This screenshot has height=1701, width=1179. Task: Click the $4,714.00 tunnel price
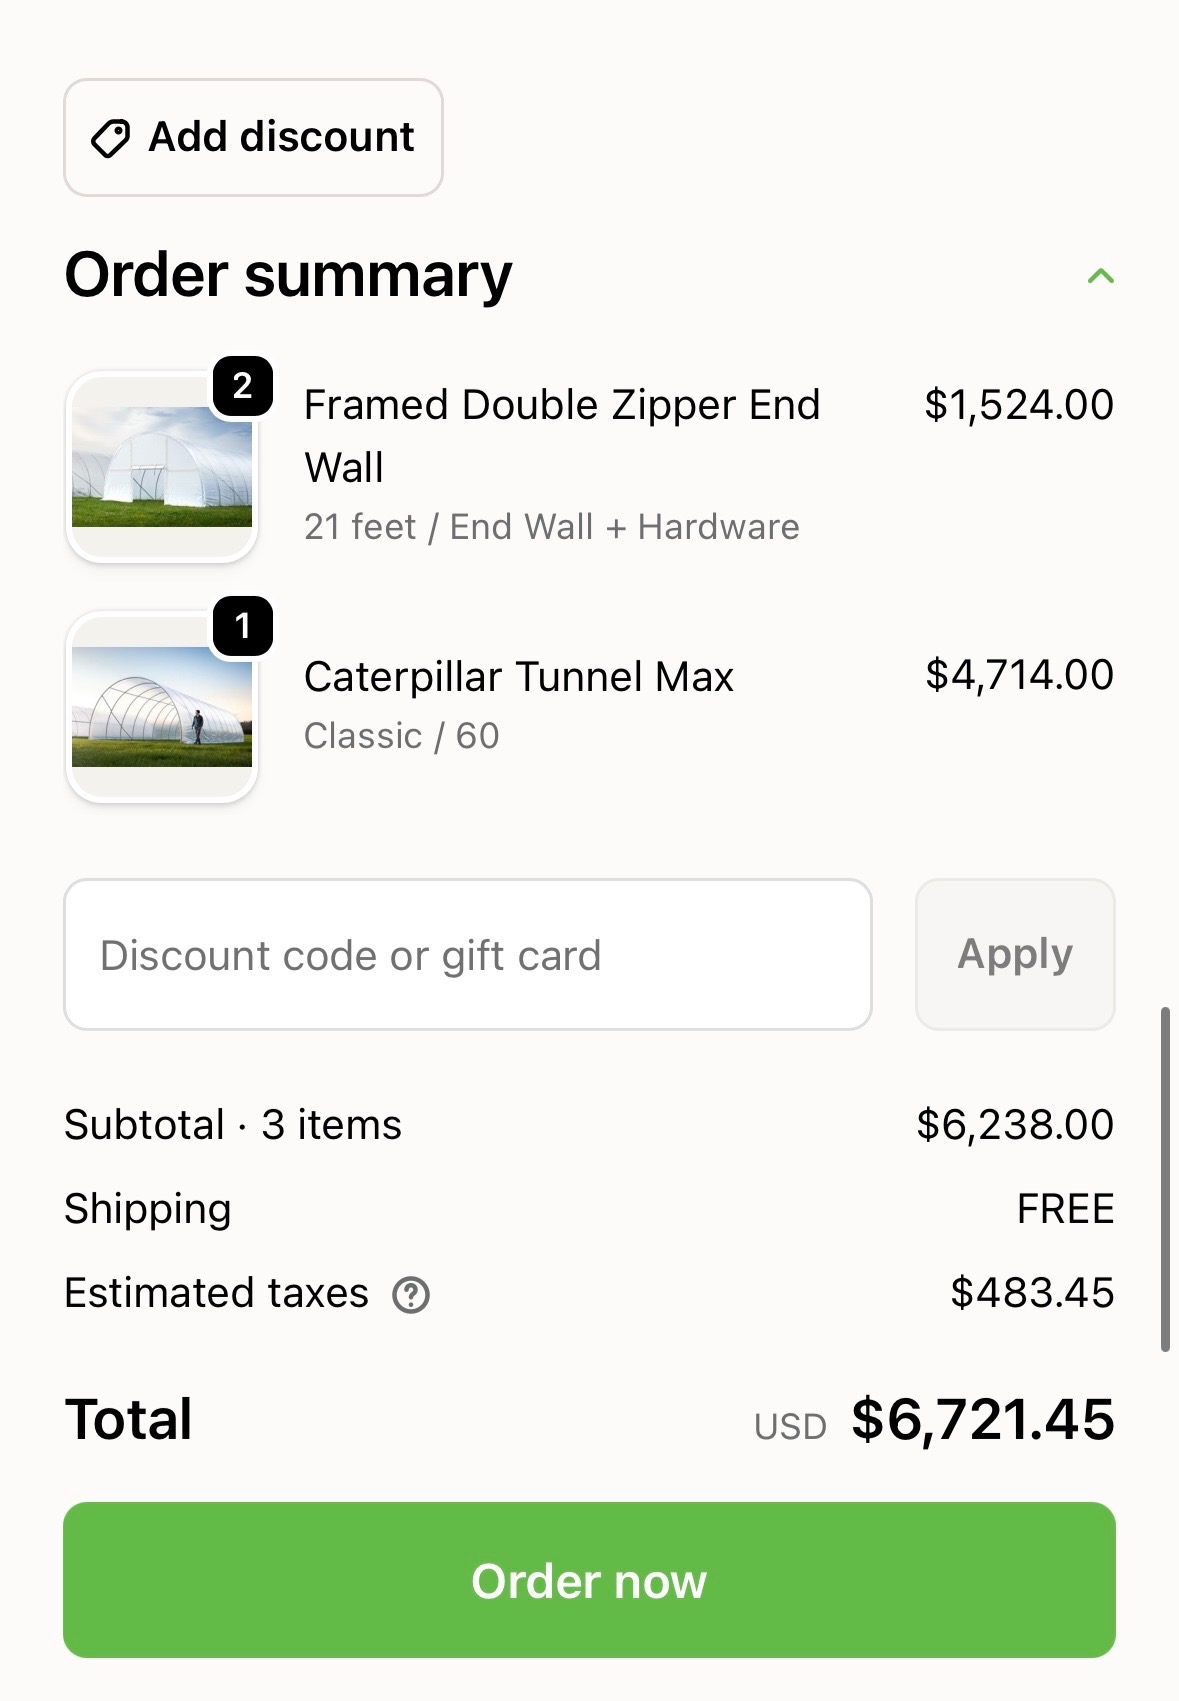pos(1018,675)
